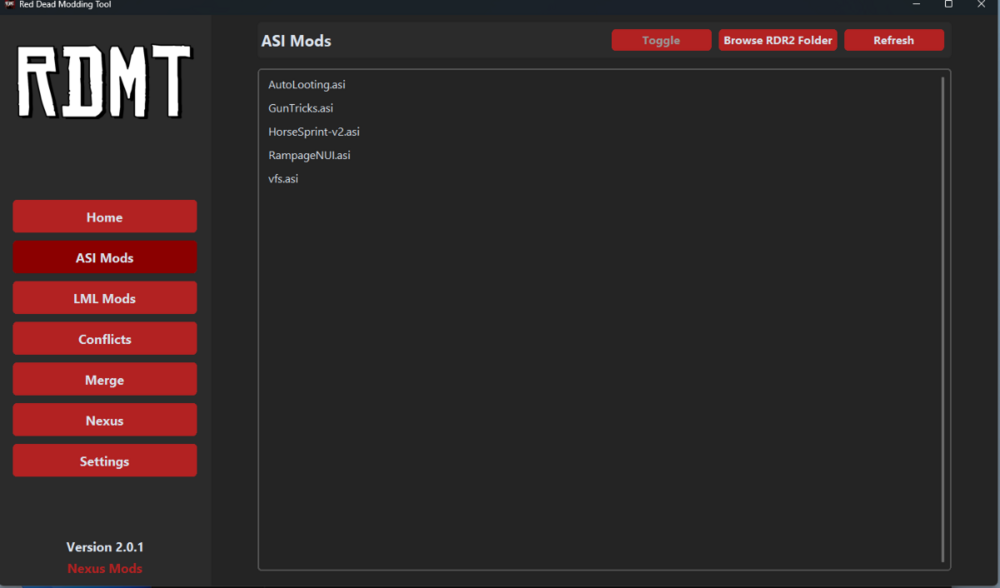Click the RDMT app icon in title bar
The height and width of the screenshot is (588, 1000).
(x=9, y=5)
